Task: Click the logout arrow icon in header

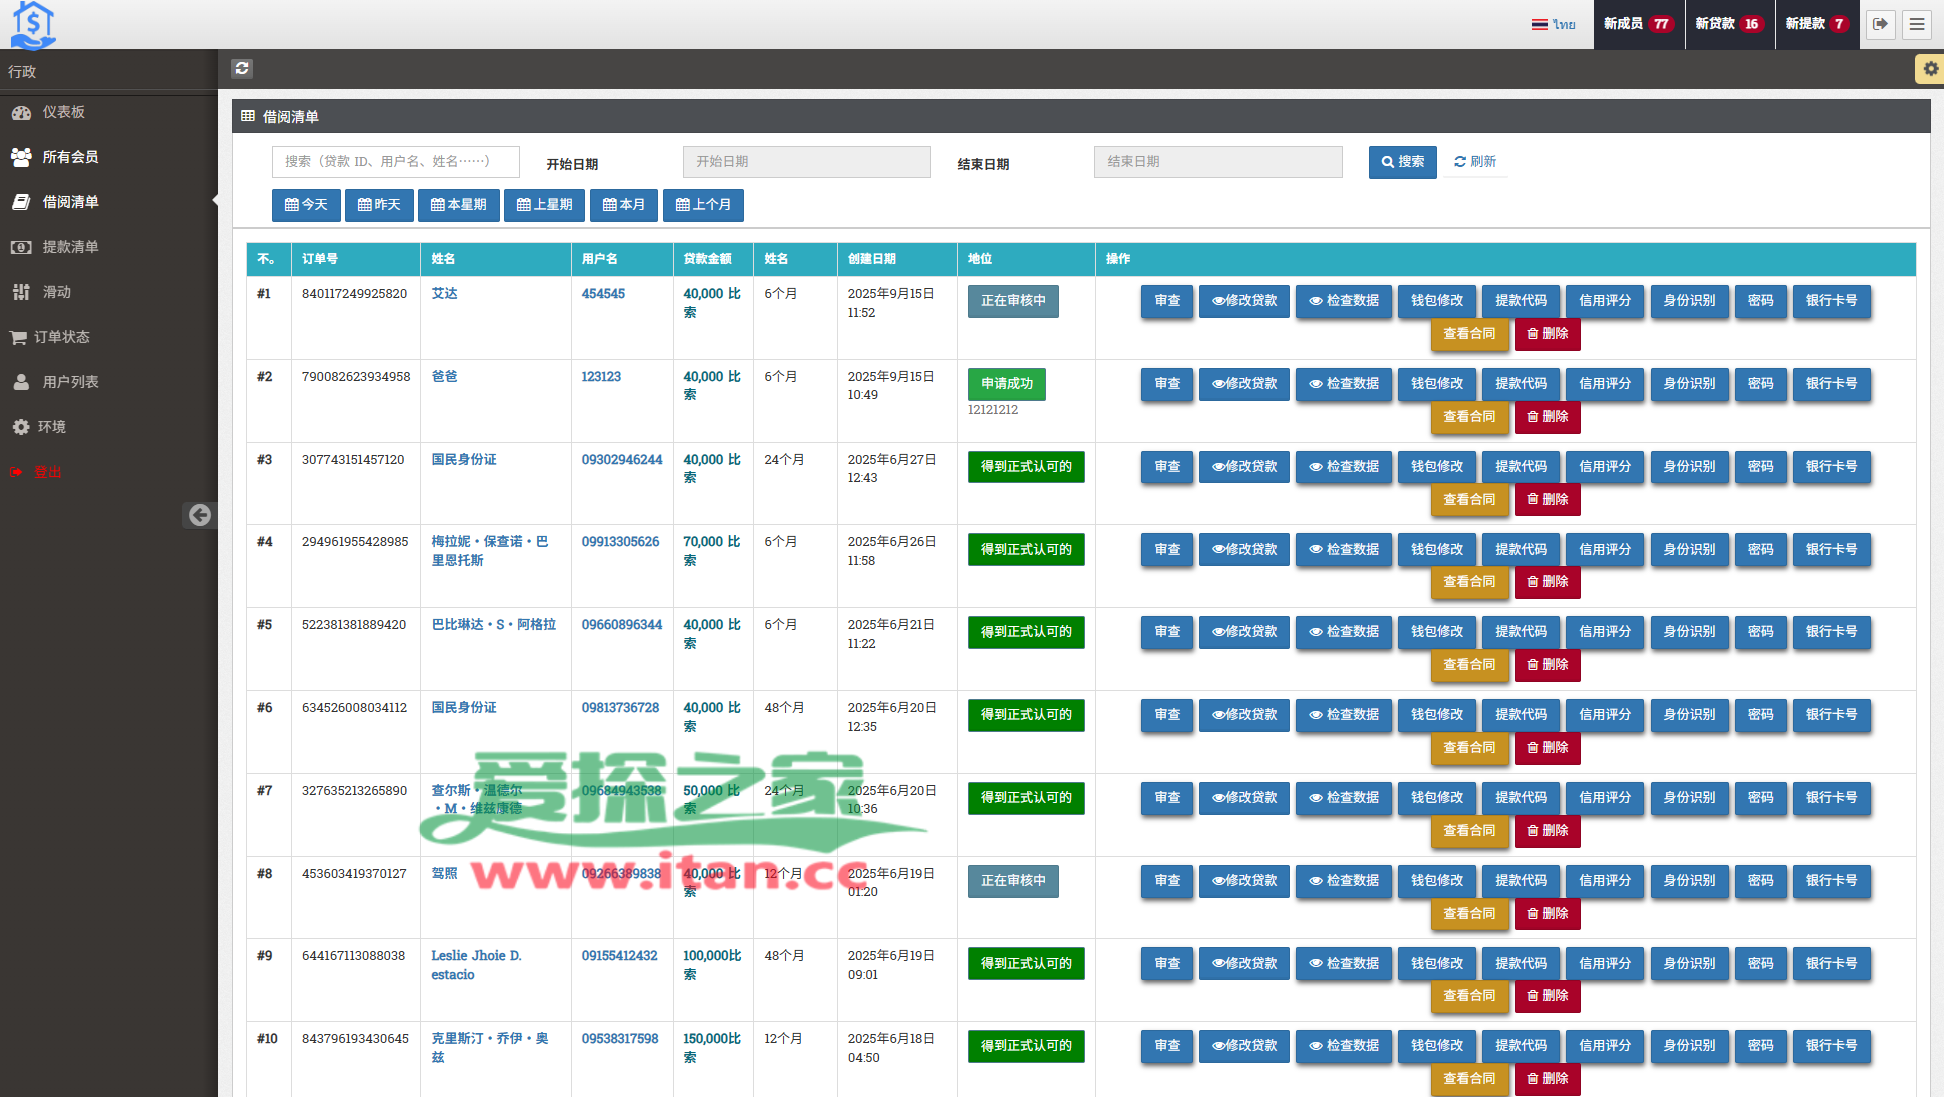Action: click(x=1880, y=24)
